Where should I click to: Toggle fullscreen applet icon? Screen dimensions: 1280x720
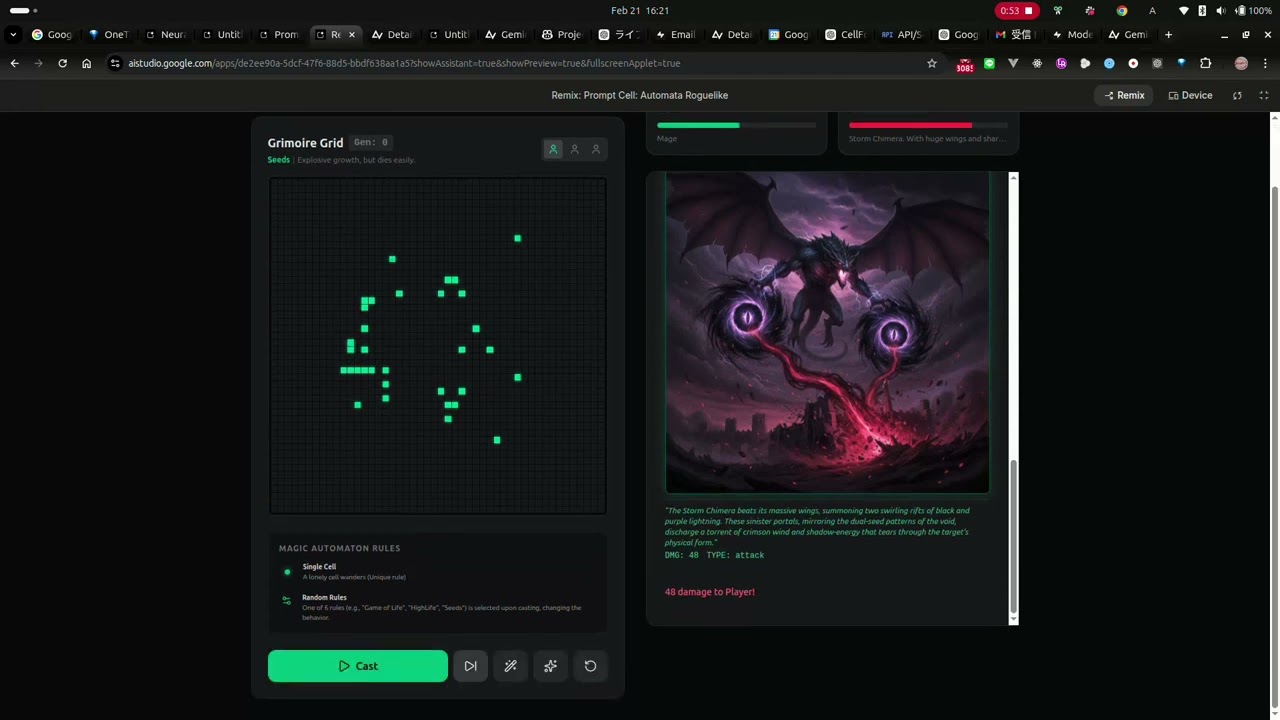click(x=1264, y=95)
